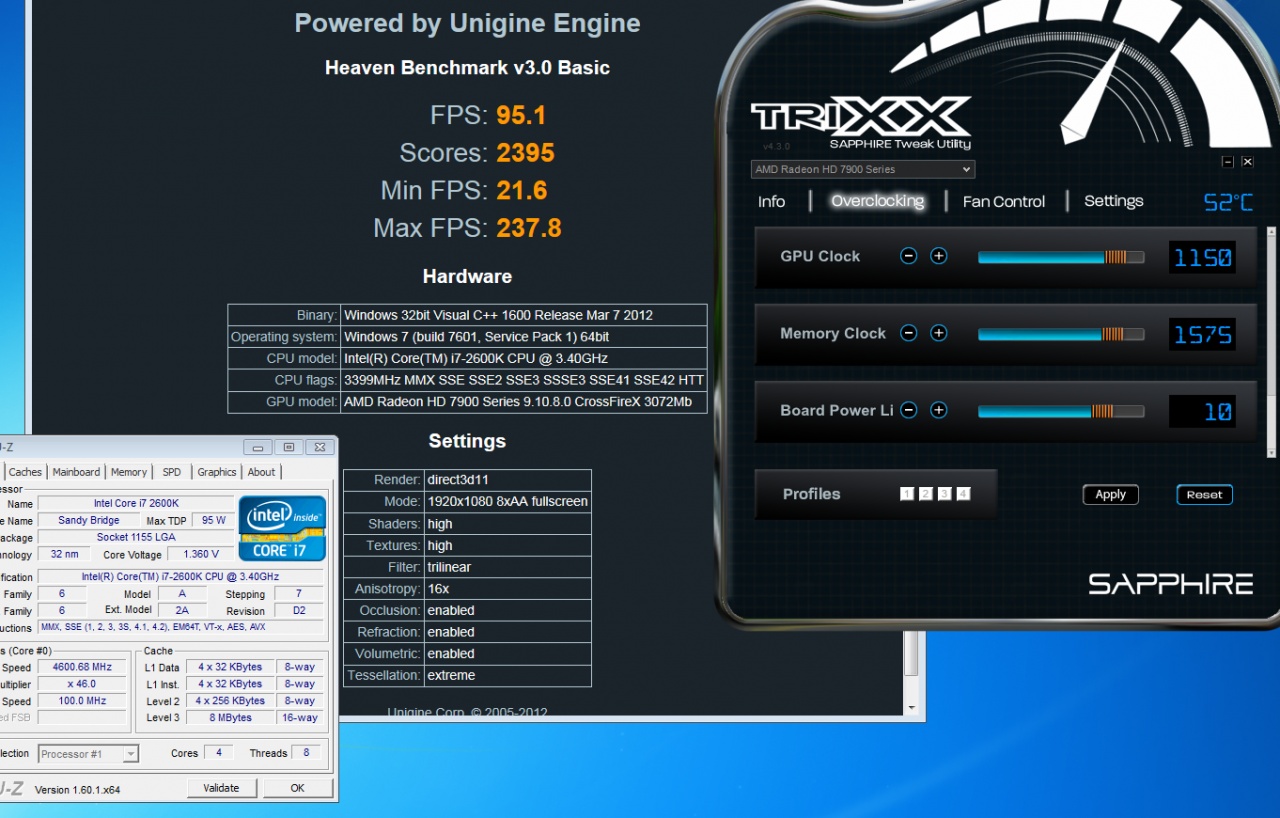Select profile 3 in TRIXX

(x=945, y=494)
